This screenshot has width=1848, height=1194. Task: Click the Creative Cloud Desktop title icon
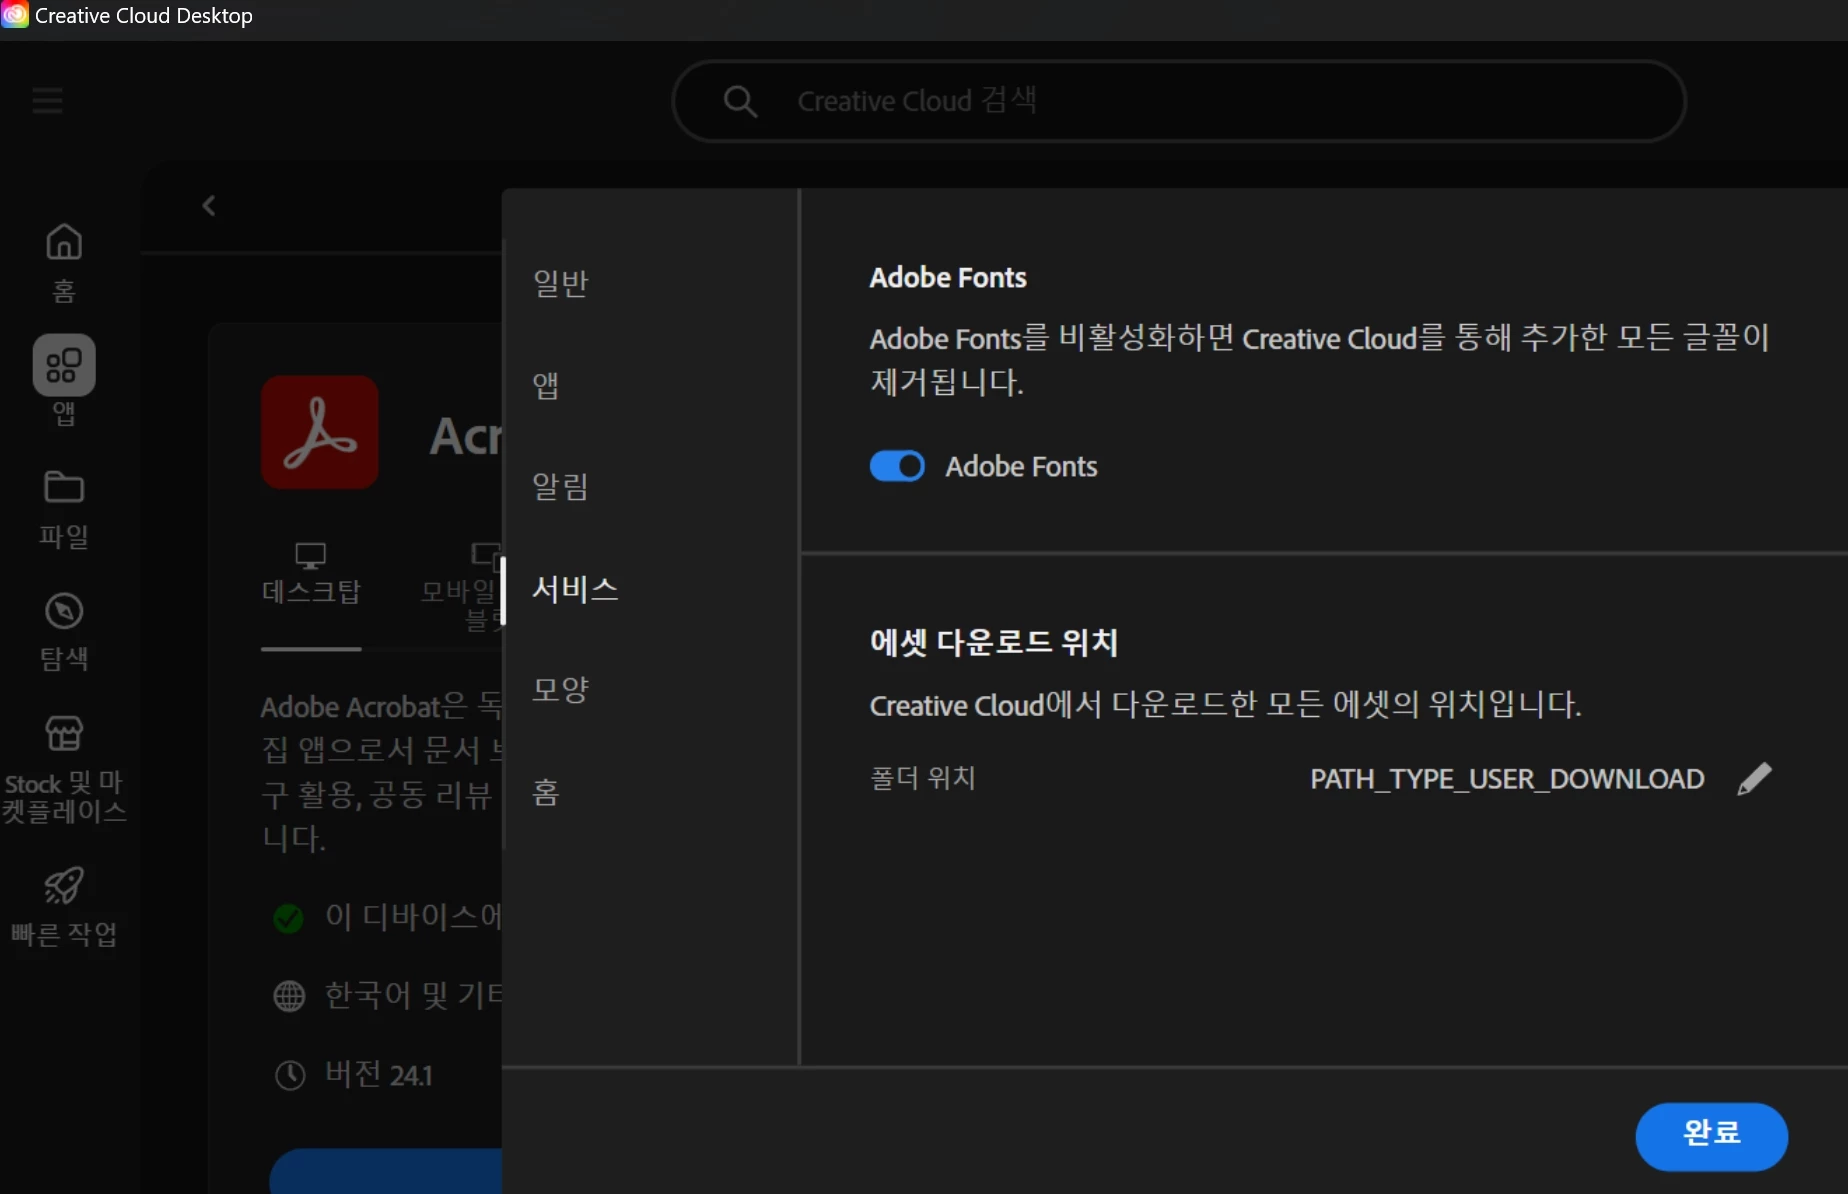click(x=14, y=15)
